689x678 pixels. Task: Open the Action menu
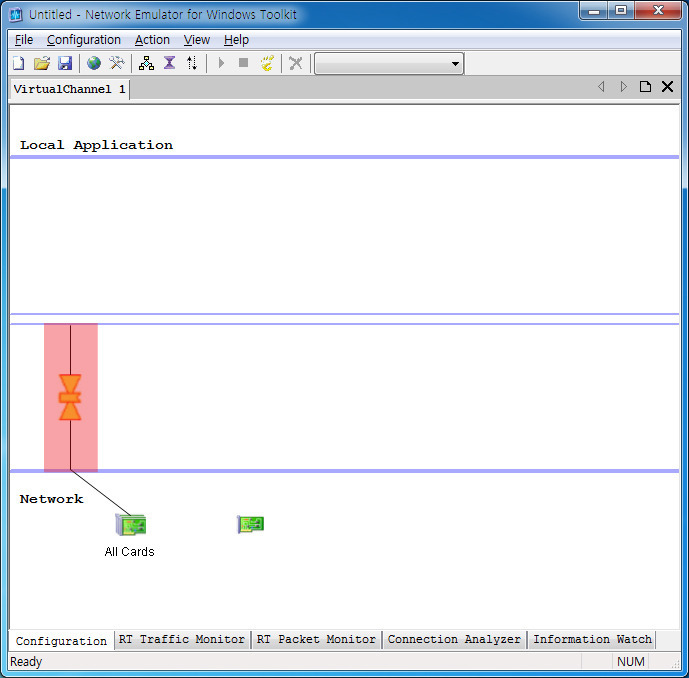(x=152, y=40)
